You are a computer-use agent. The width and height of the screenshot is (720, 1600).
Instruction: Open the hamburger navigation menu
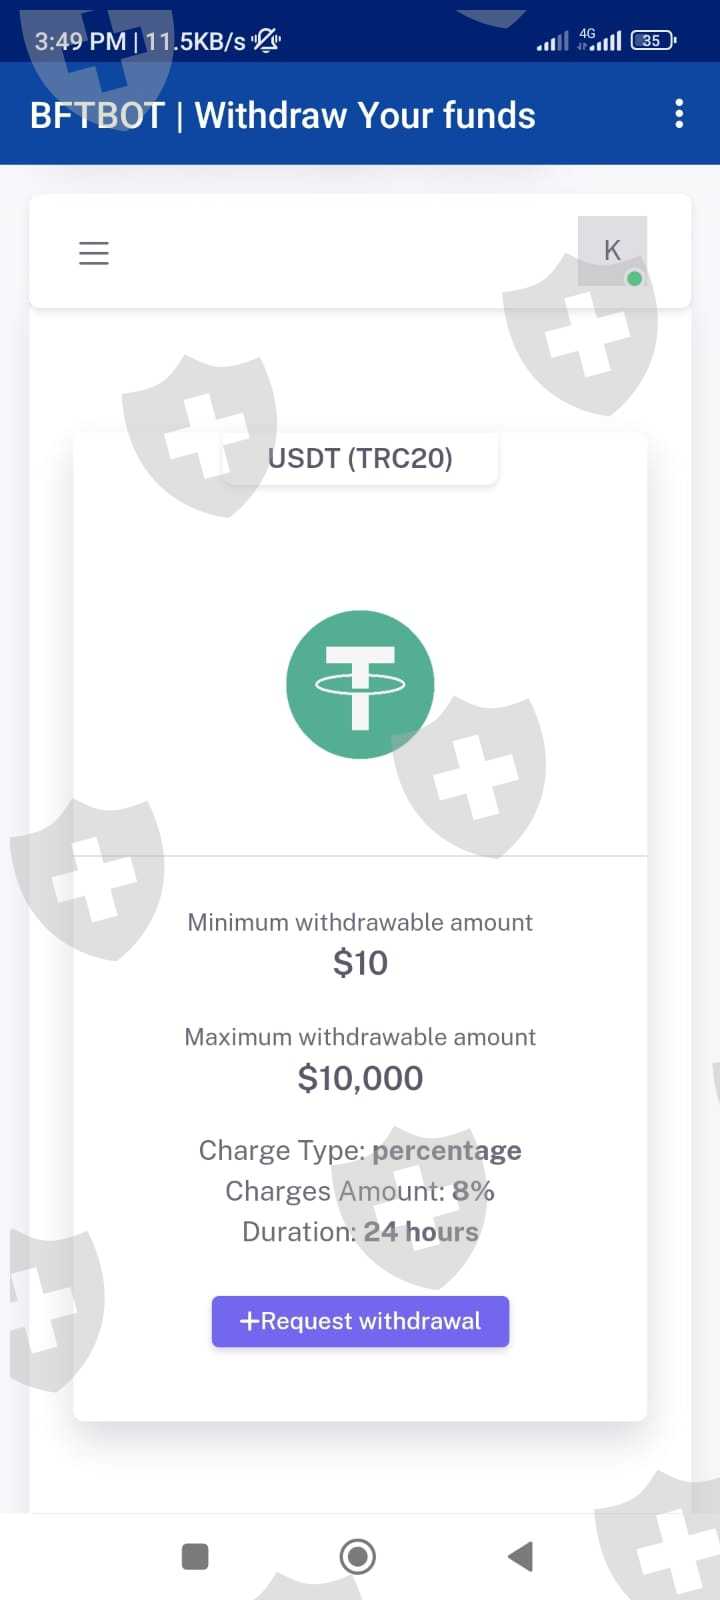[93, 253]
